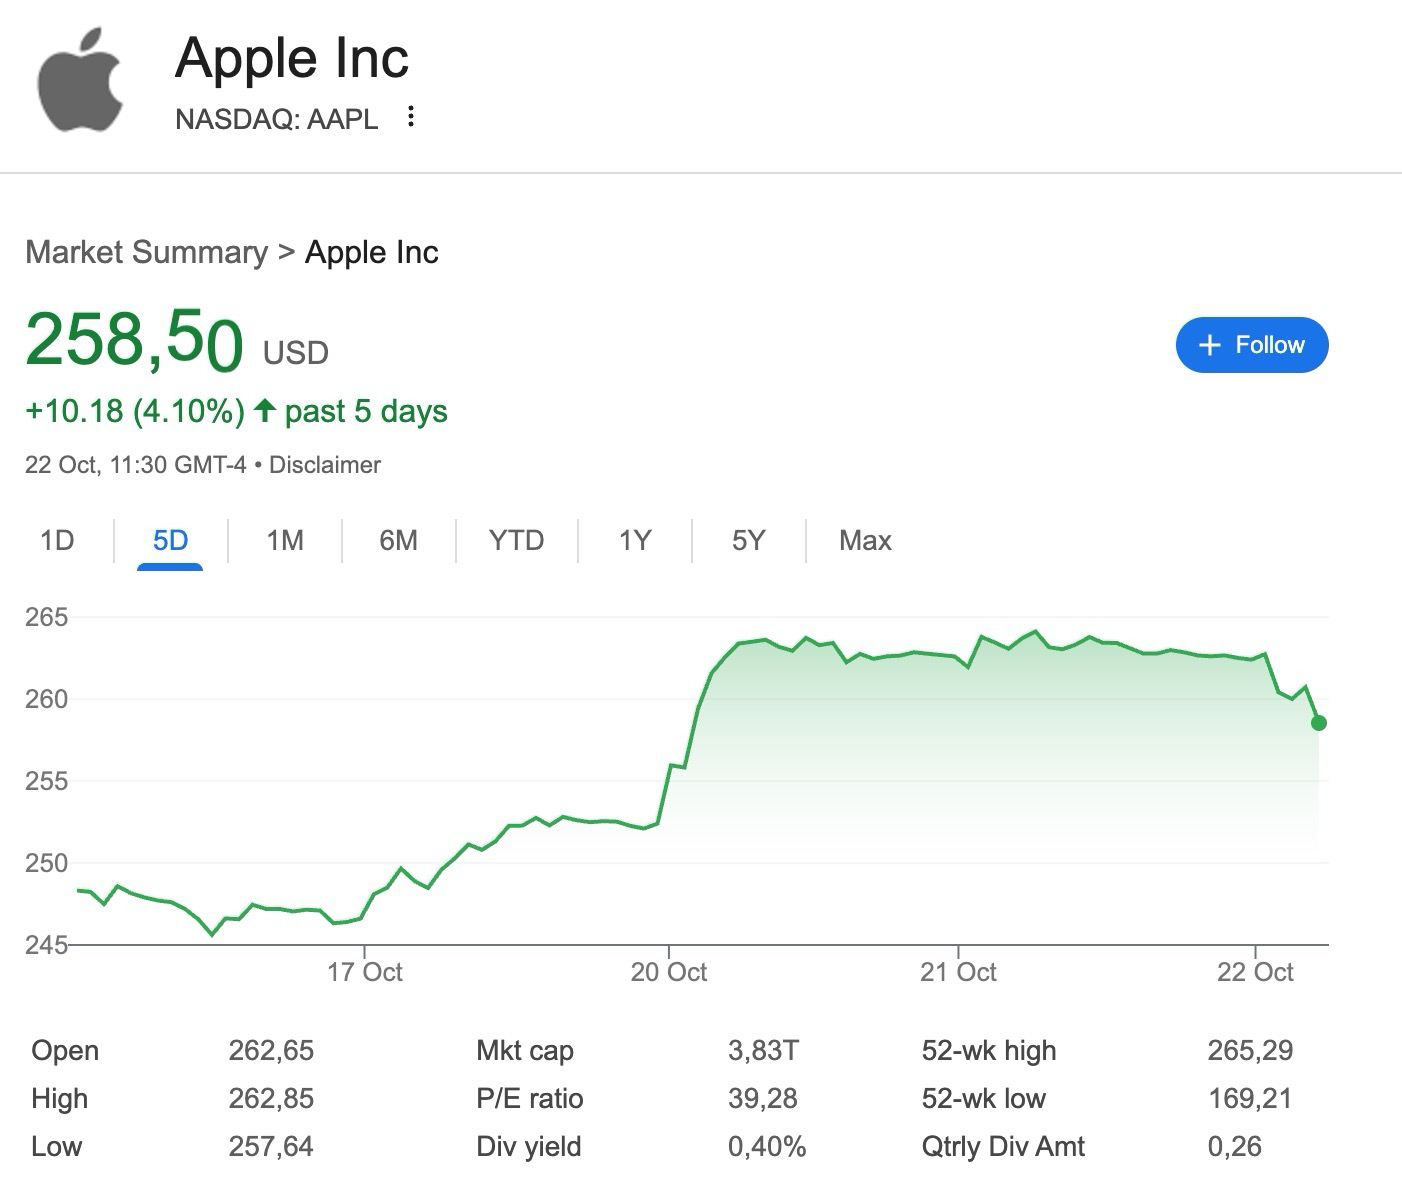
Task: Click the plus icon on Follow
Action: tap(1210, 345)
